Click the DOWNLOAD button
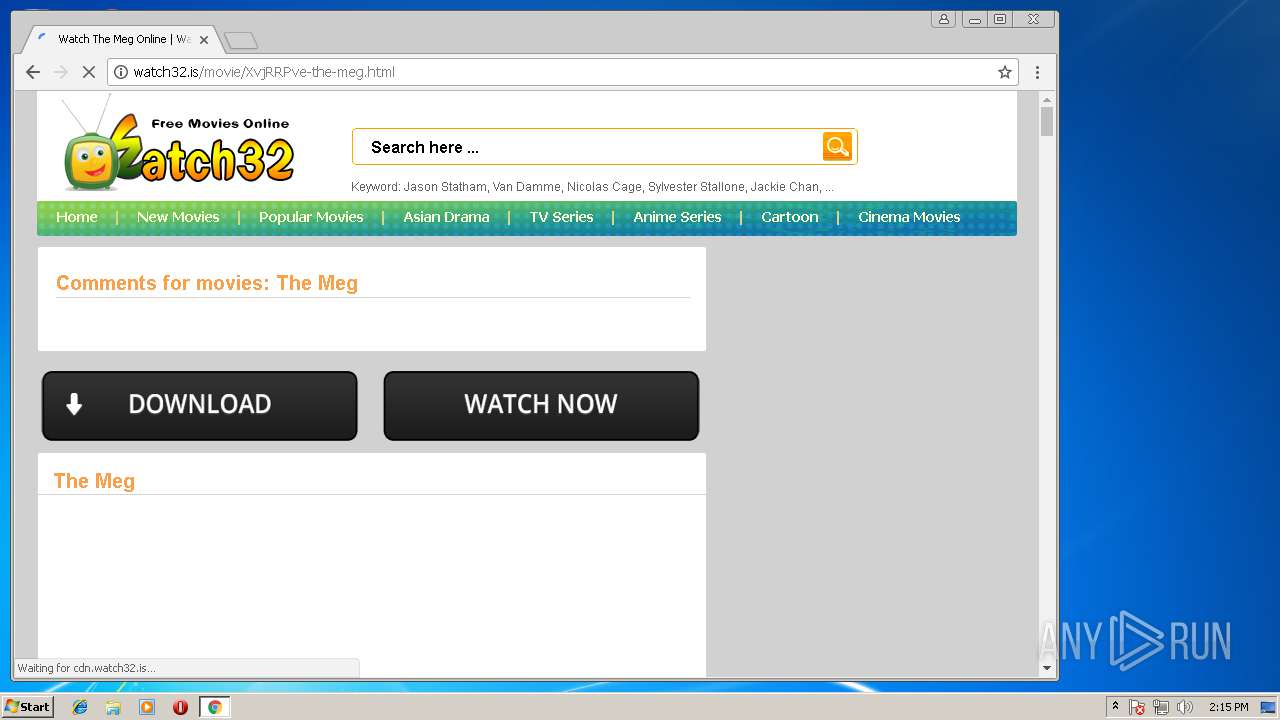Screen dimensions: 1280x720 (x=199, y=405)
